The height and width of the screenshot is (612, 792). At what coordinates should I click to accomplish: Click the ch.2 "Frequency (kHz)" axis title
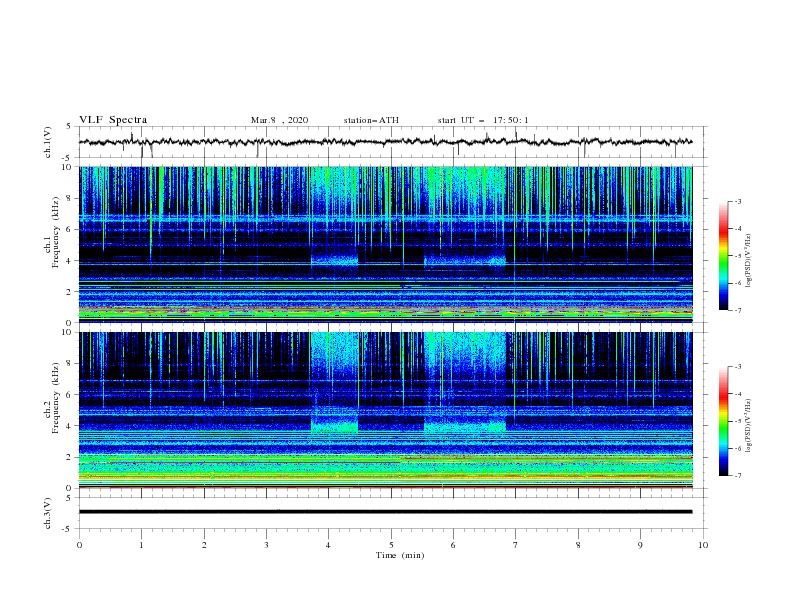pyautogui.click(x=56, y=398)
